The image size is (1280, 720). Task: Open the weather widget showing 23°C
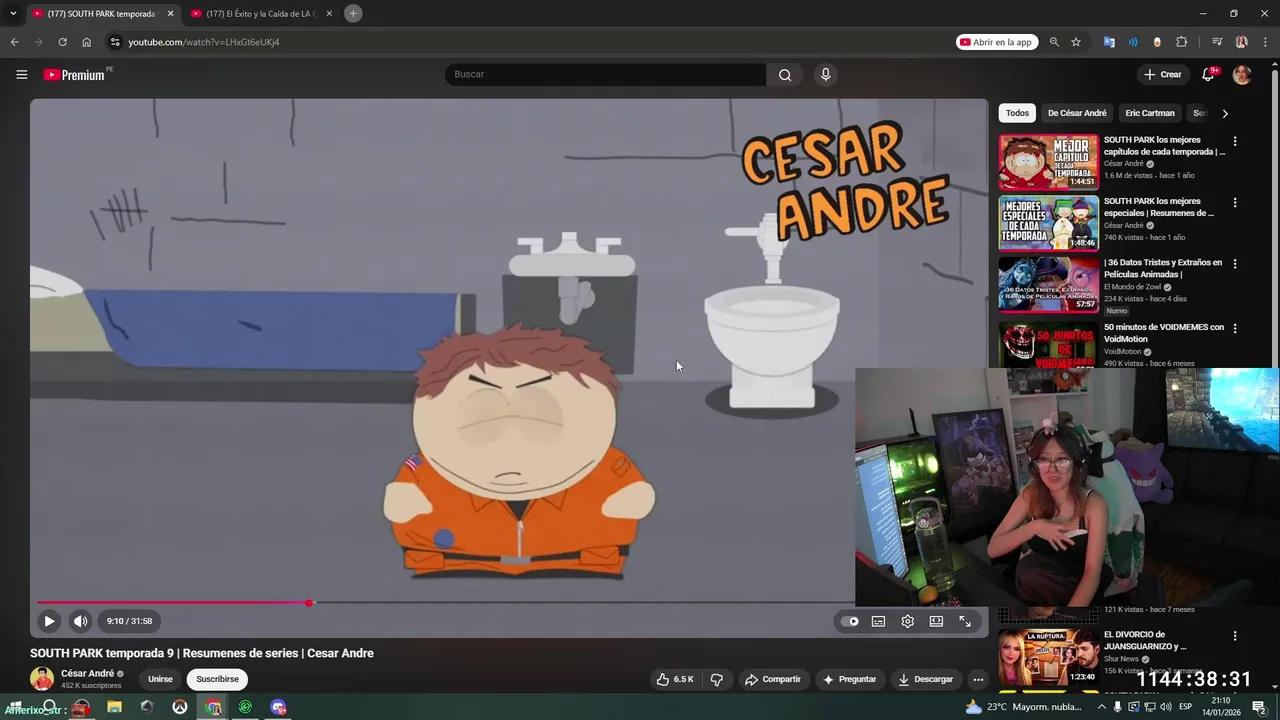pos(1024,707)
